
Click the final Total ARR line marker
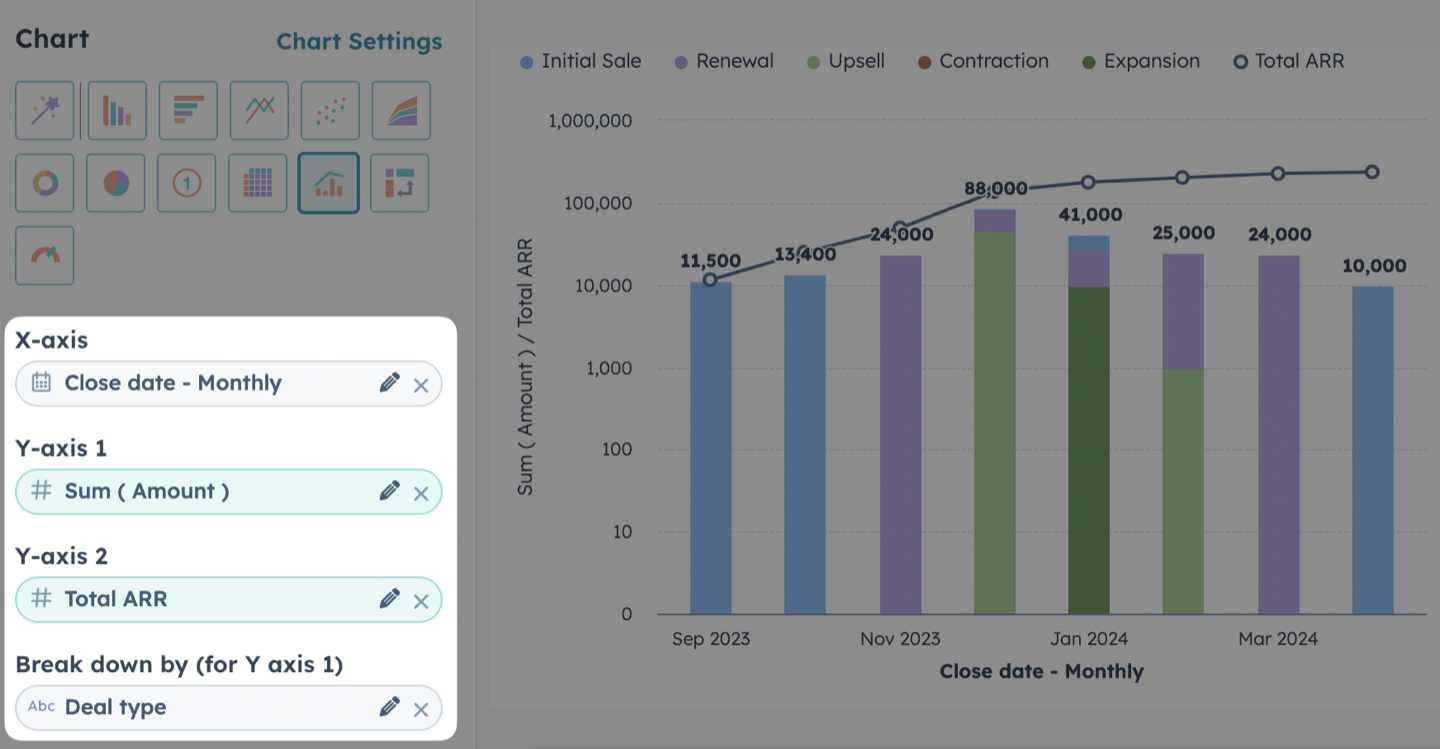tap(1372, 172)
